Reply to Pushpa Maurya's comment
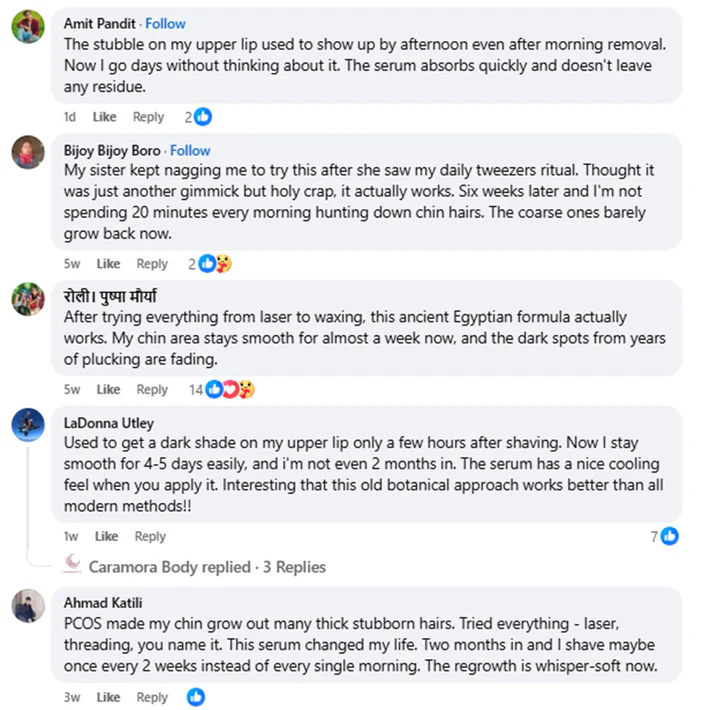Viewport: 710px width, 710px height. [x=152, y=390]
